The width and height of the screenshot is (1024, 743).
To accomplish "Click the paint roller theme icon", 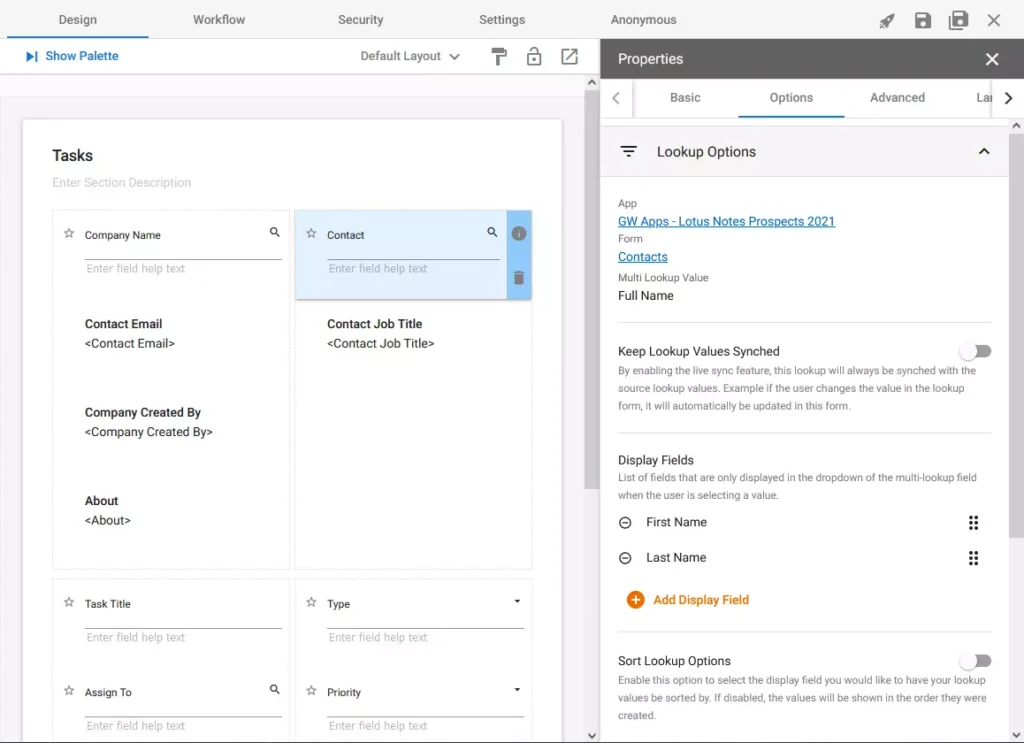I will point(499,57).
